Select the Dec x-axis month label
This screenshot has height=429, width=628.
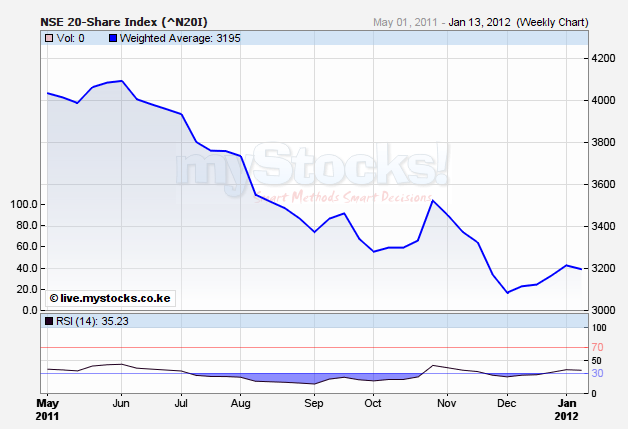(x=507, y=403)
